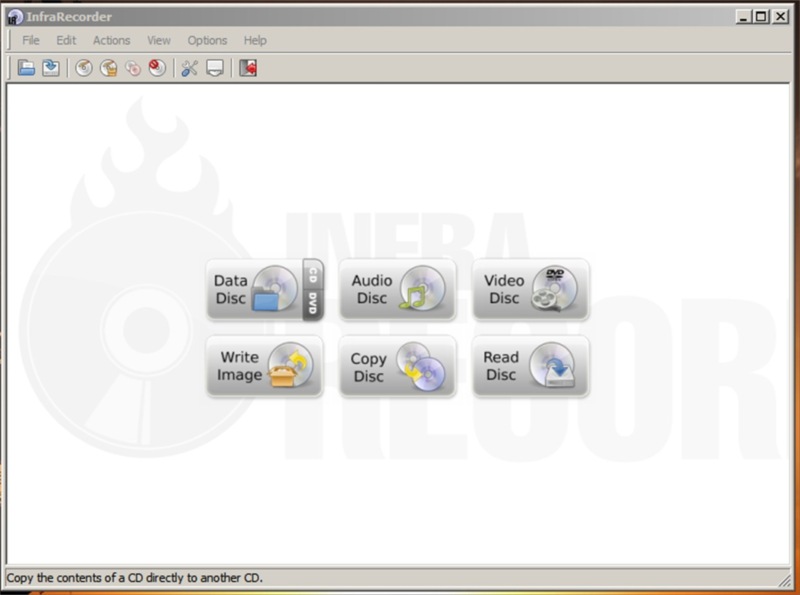Screen dimensions: 800x595
Task: Open the devices icon in the toolbar
Action: (215, 68)
